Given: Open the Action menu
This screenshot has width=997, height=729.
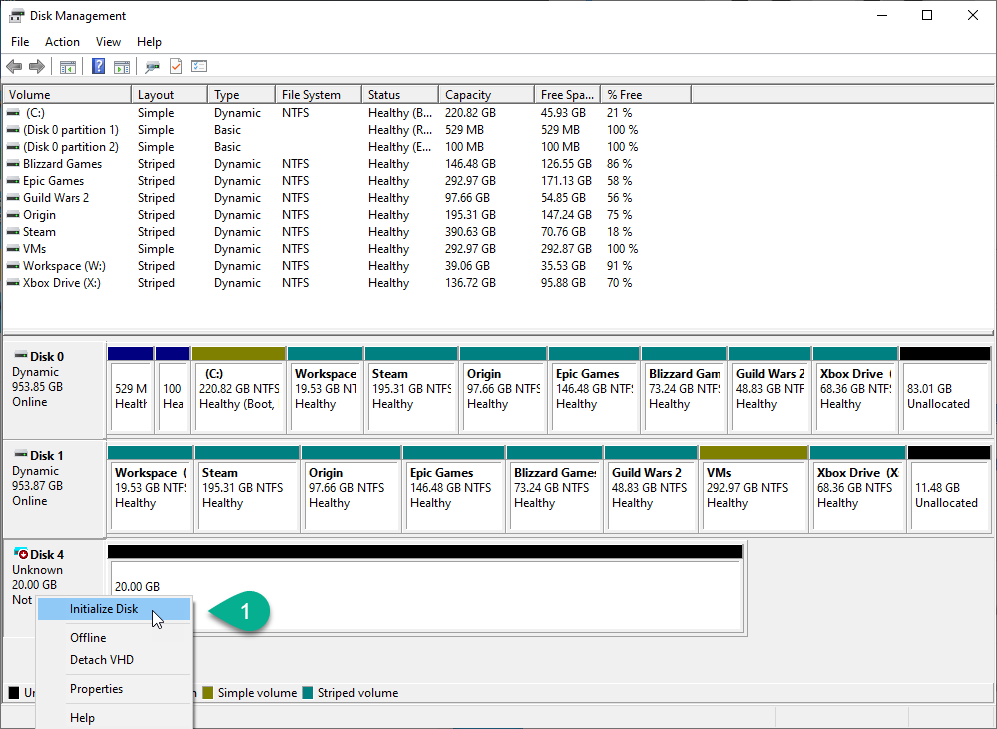Looking at the screenshot, I should (62, 42).
